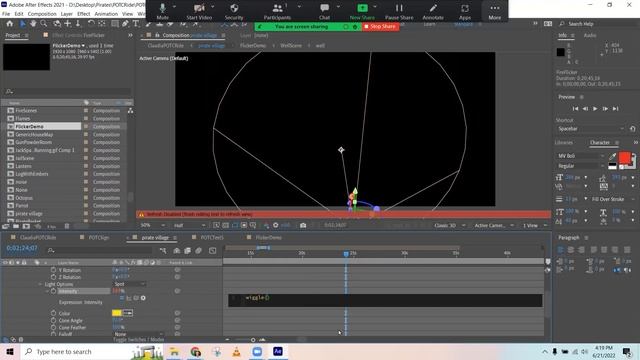
Task: Enable motion blur icon in timeline
Action: (198, 250)
